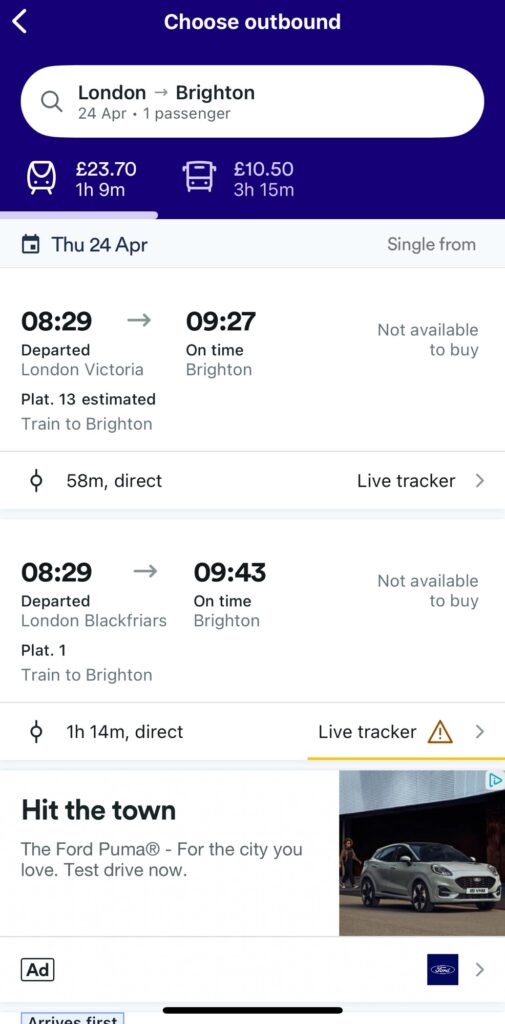Screen dimensions: 505x1024
Task: Open chevron beside first Live tracker
Action: 480,481
